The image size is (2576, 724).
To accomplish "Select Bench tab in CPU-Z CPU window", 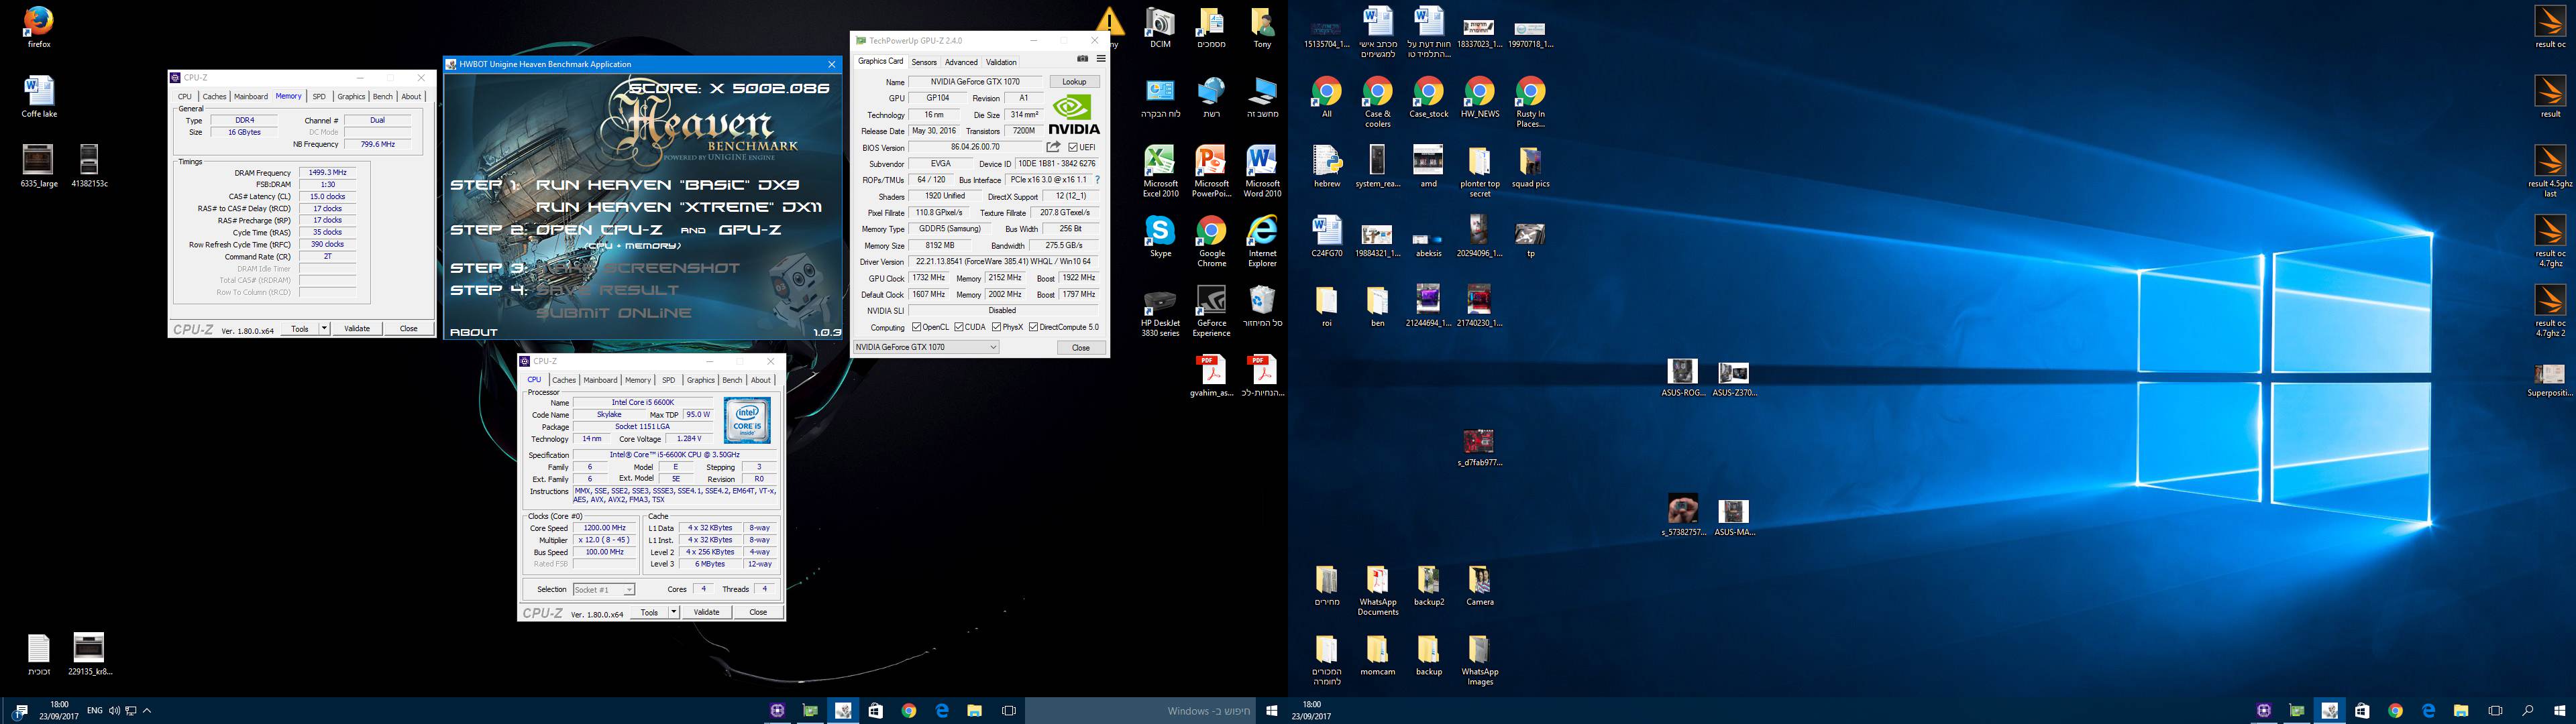I will (x=732, y=380).
